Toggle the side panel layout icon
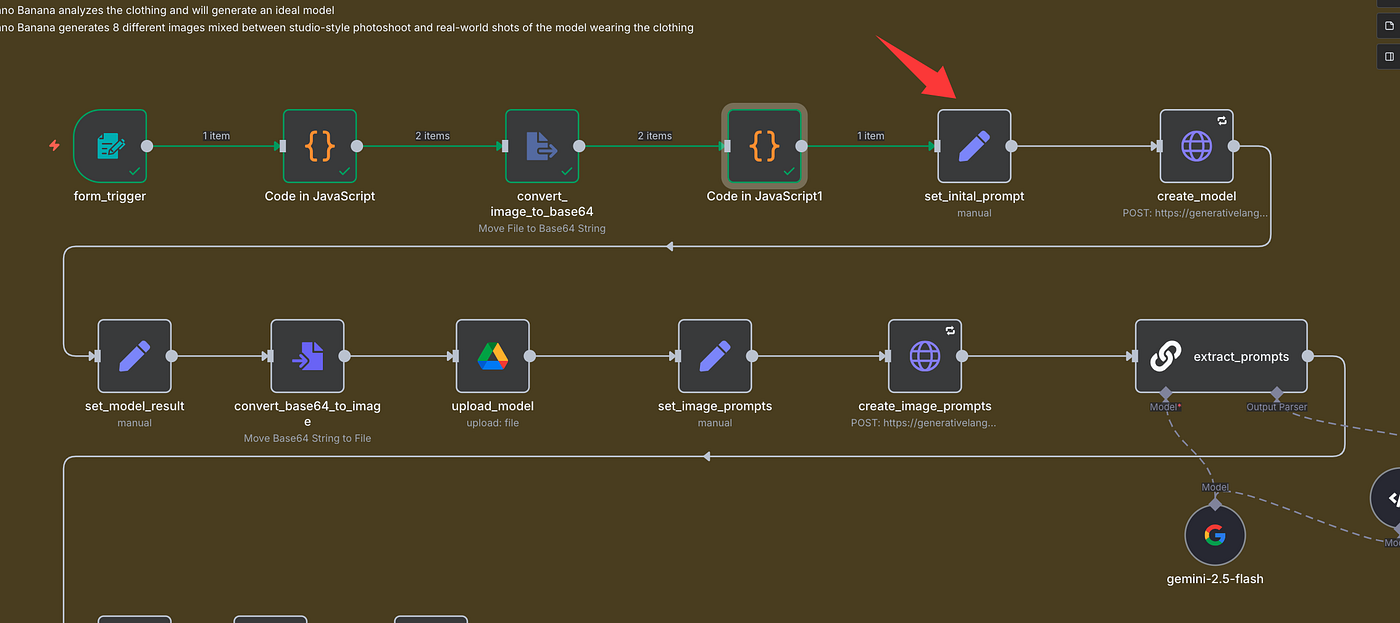 (x=1389, y=56)
